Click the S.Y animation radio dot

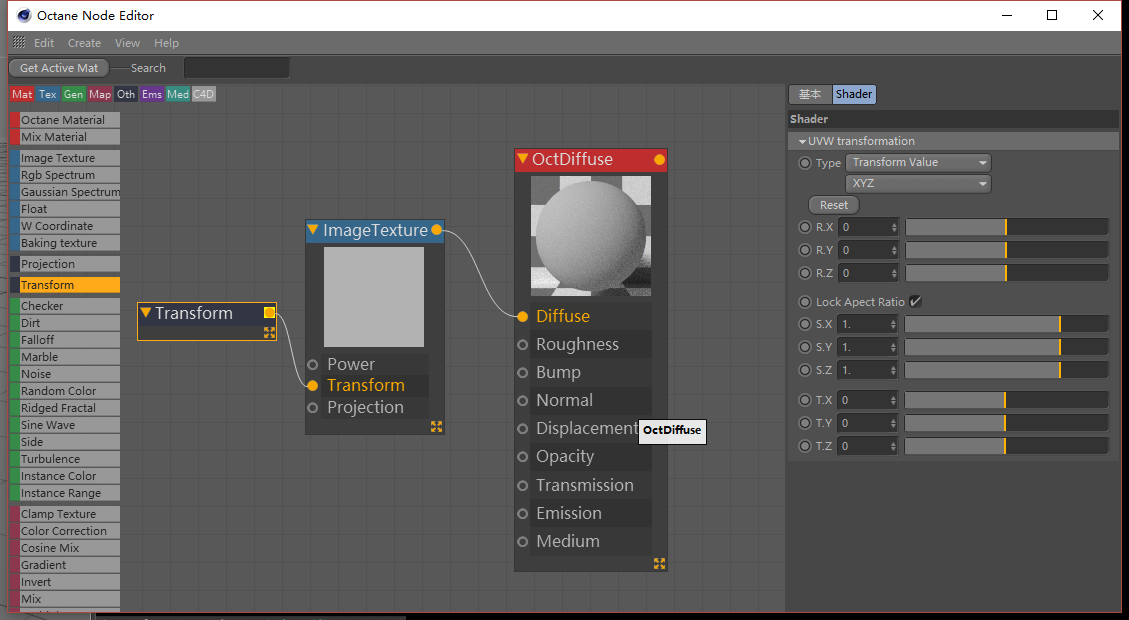(805, 347)
